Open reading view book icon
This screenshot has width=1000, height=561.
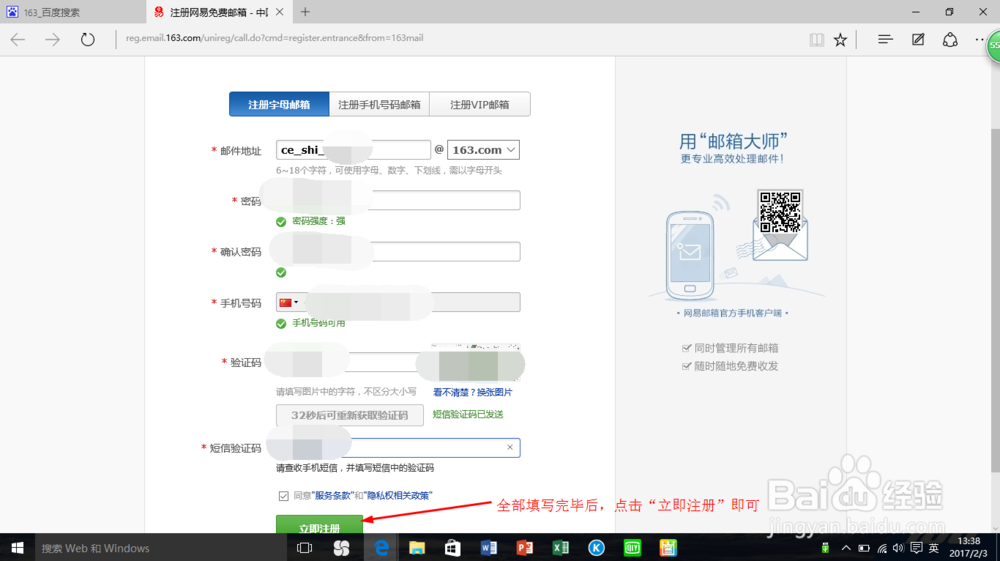click(x=816, y=40)
